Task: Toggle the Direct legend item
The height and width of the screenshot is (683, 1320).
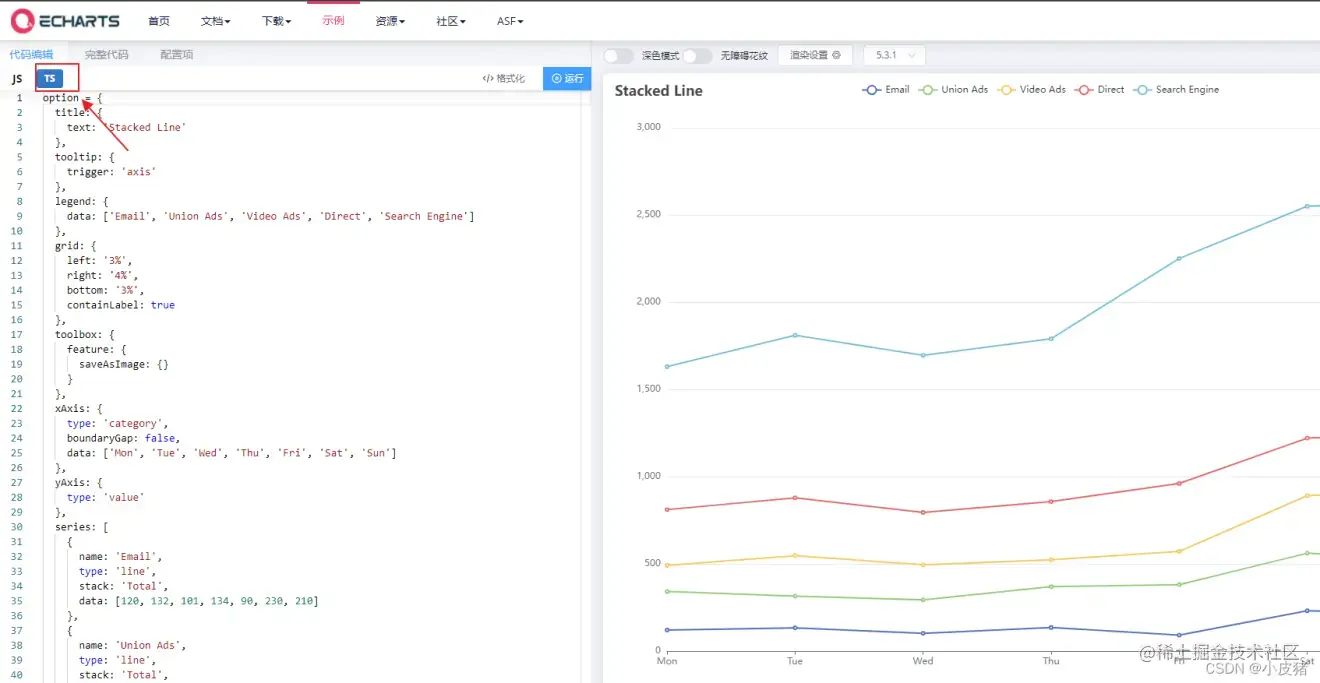Action: [1100, 89]
